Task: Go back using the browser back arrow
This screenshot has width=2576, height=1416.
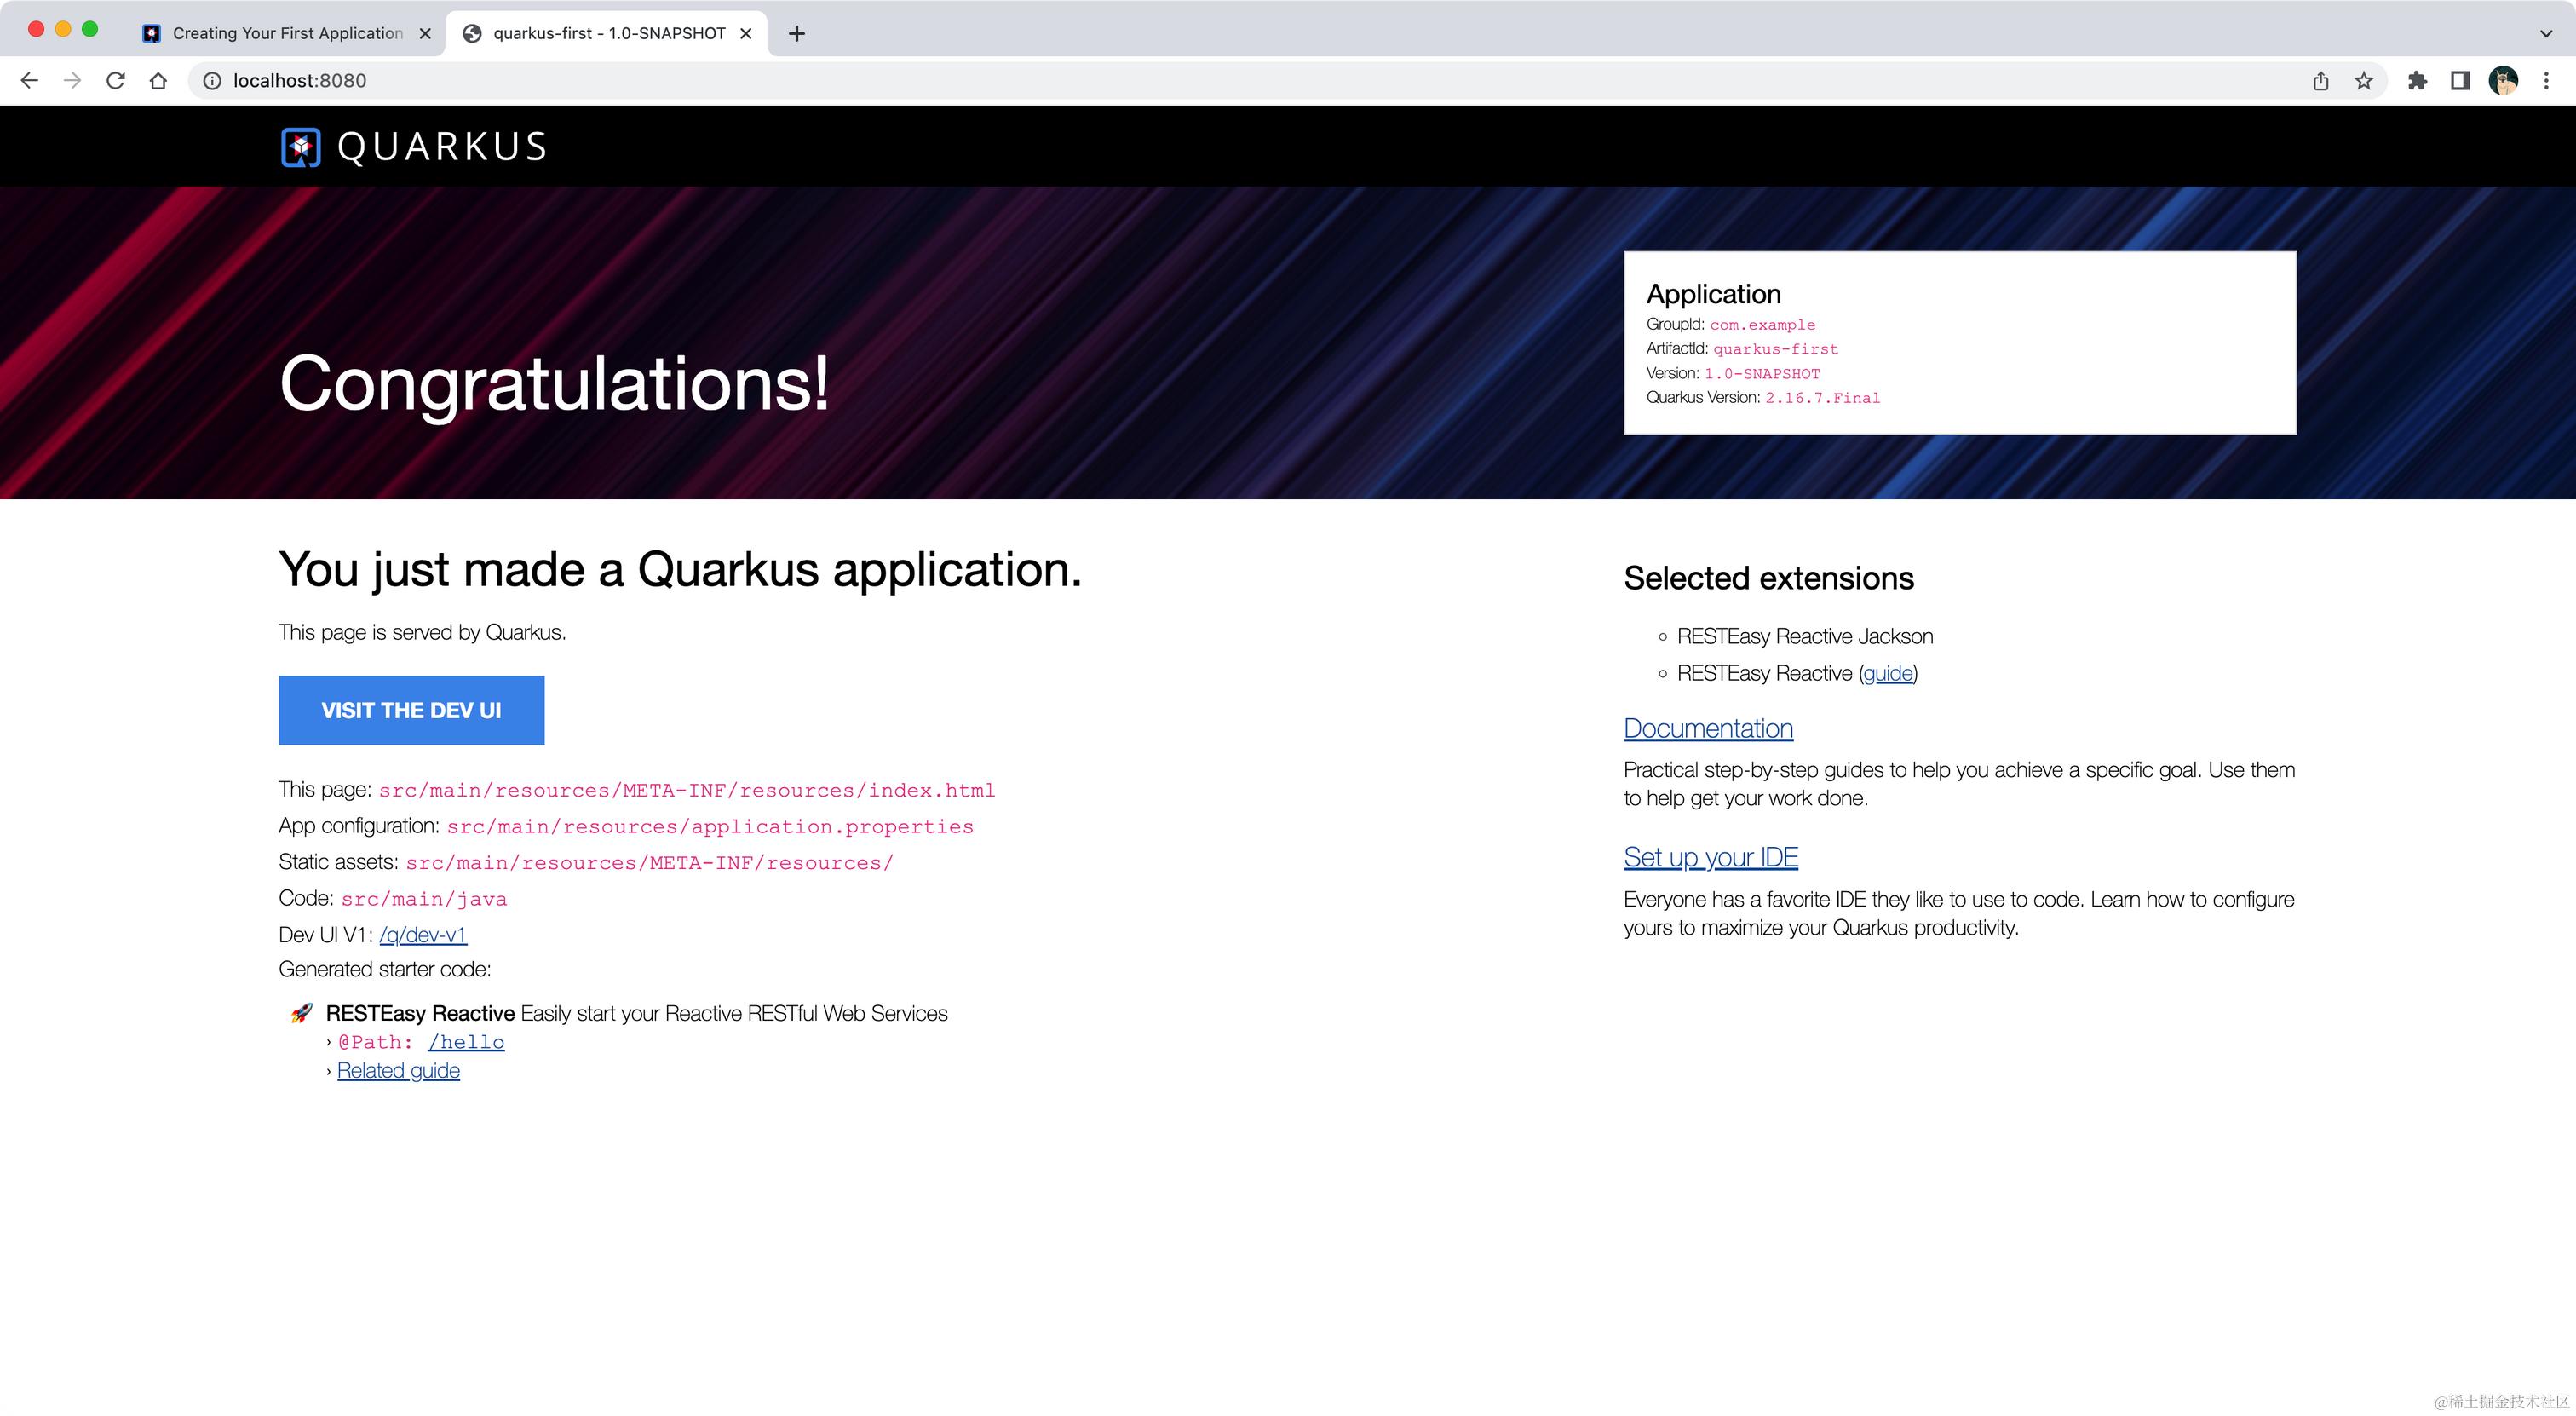Action: (x=29, y=81)
